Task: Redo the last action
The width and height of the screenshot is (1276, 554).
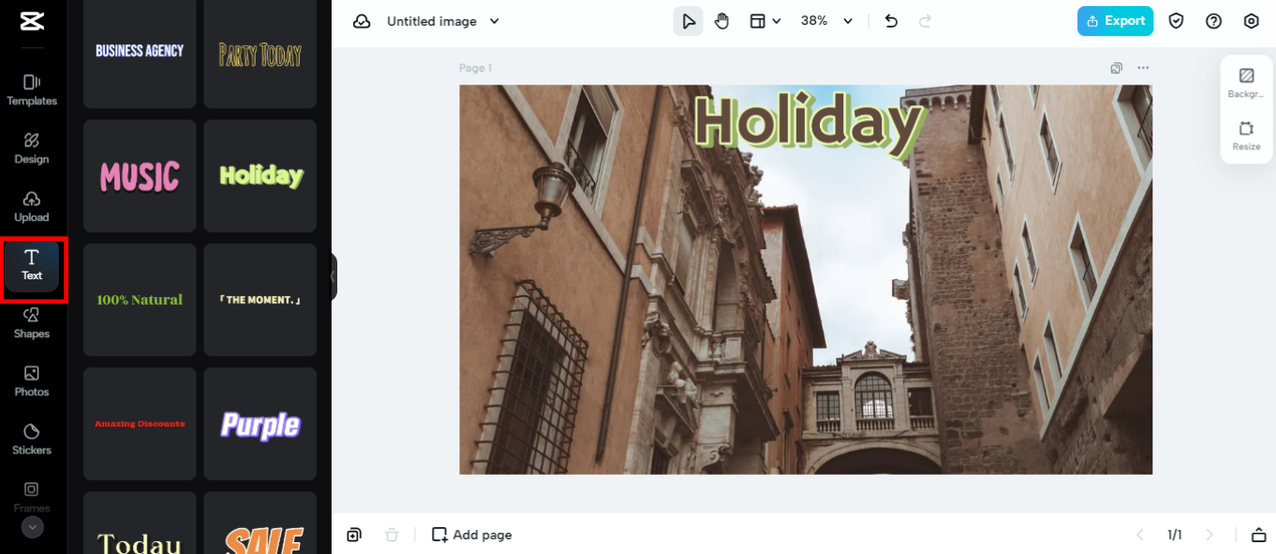Action: pos(925,21)
